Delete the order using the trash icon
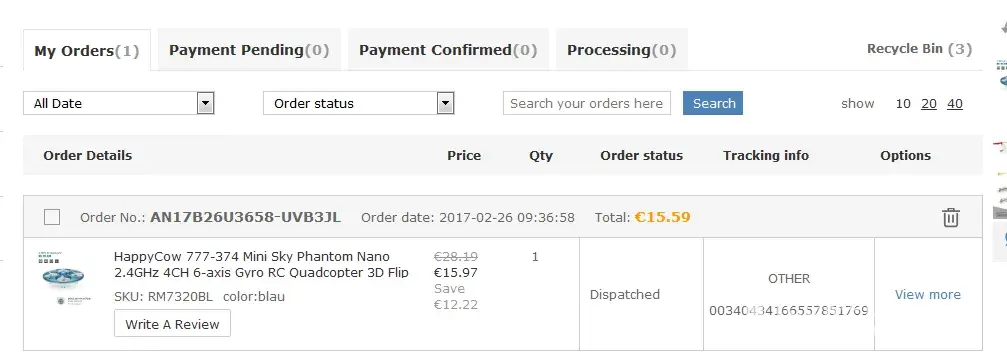This screenshot has height=362, width=1007. [x=950, y=218]
